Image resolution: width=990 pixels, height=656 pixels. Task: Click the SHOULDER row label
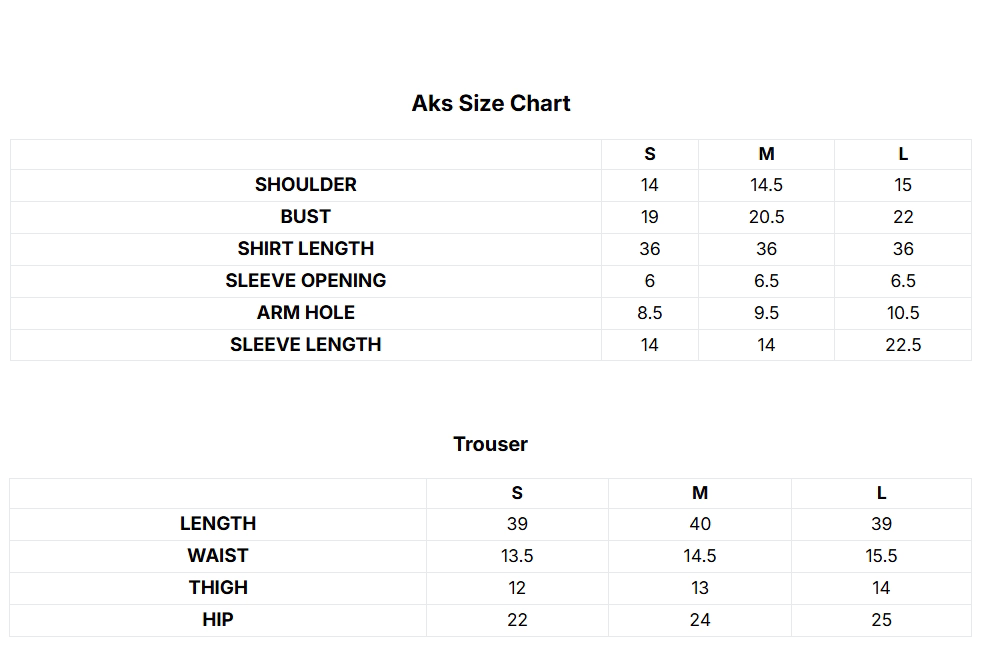(x=306, y=184)
